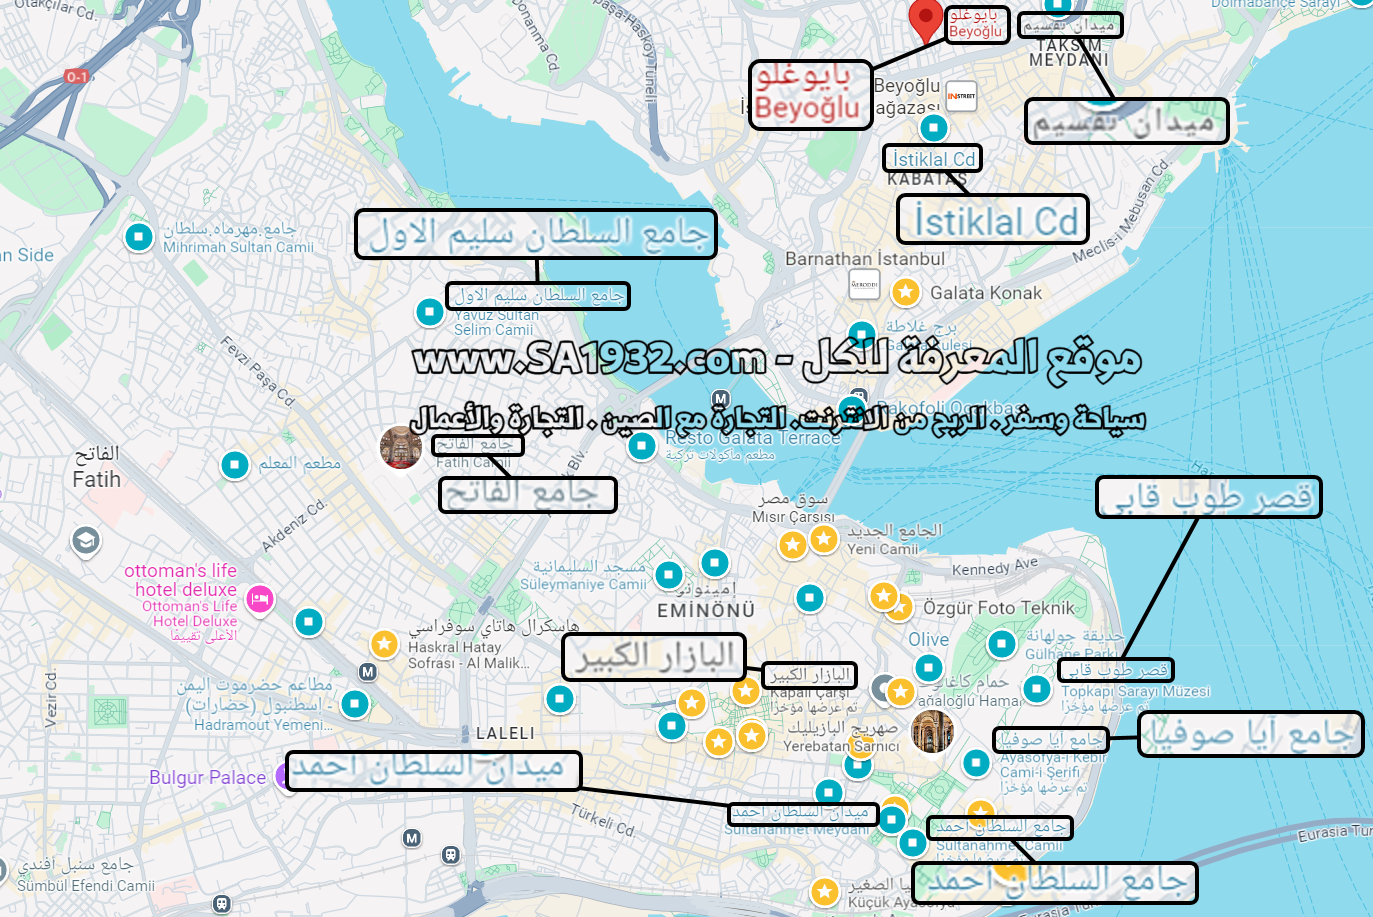Image resolution: width=1373 pixels, height=917 pixels.
Task: Select the Meclis-i Mebusan Cd. road label
Action: [x=1121, y=211]
